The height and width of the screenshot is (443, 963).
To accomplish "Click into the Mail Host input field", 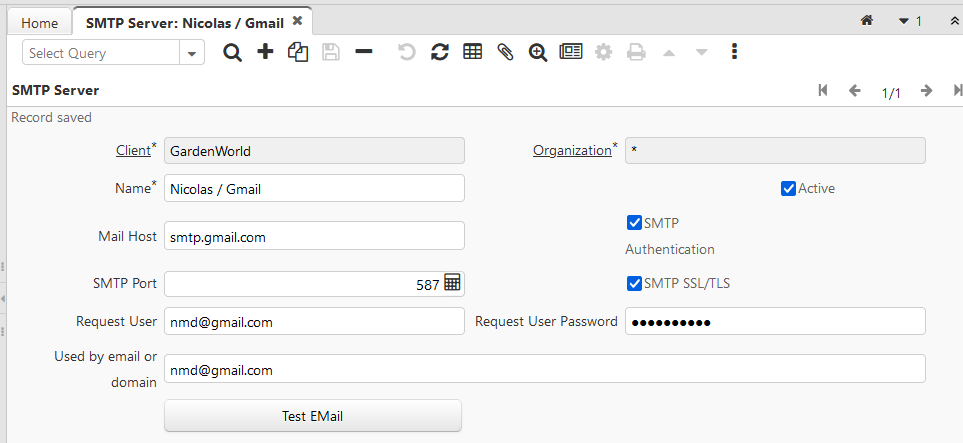I will [x=314, y=236].
